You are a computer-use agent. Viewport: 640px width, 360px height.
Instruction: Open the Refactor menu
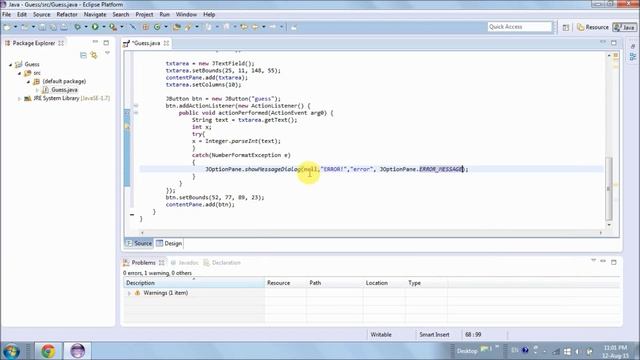pyautogui.click(x=67, y=14)
